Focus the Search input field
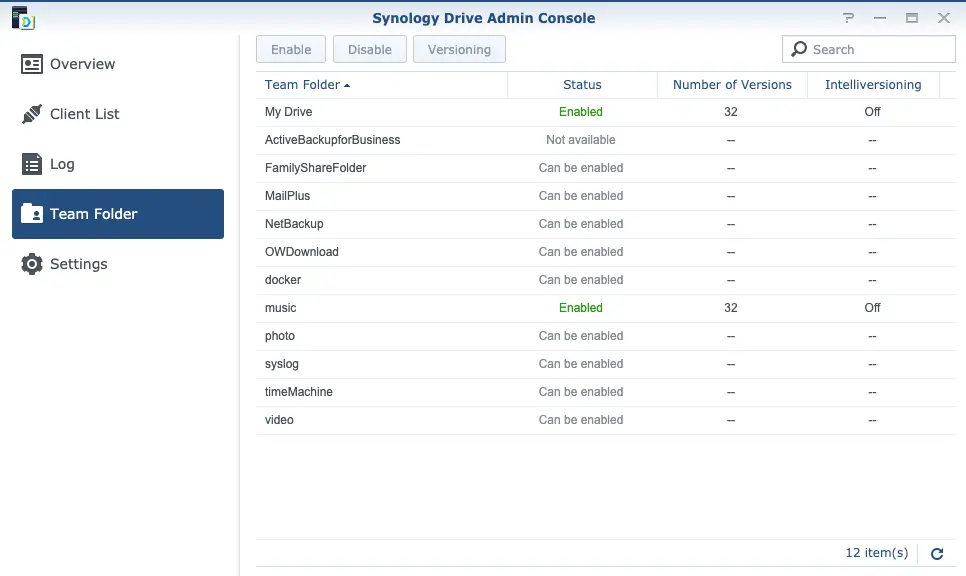 [x=869, y=49]
